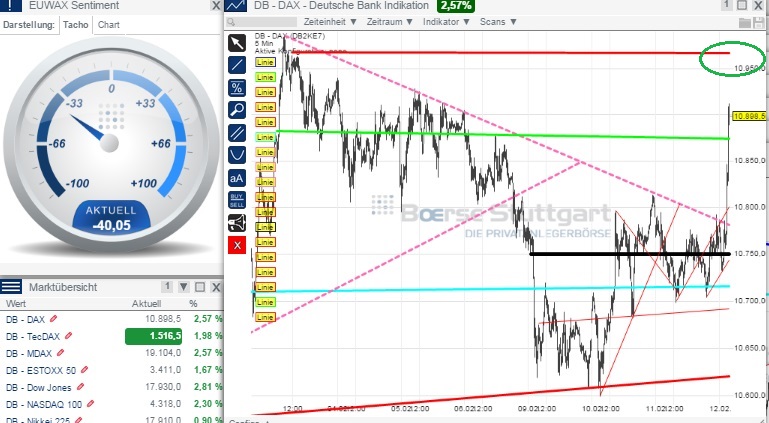
Task: Open the Marktübersicht hamburger menu icon
Action: [11, 287]
